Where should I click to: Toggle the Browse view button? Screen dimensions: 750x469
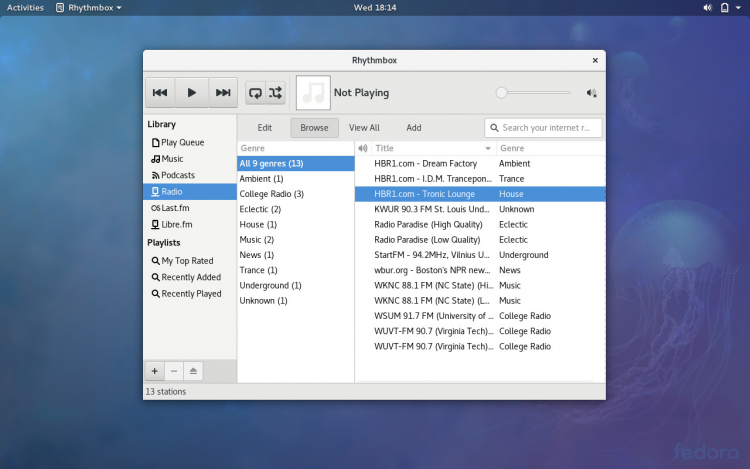pos(314,128)
